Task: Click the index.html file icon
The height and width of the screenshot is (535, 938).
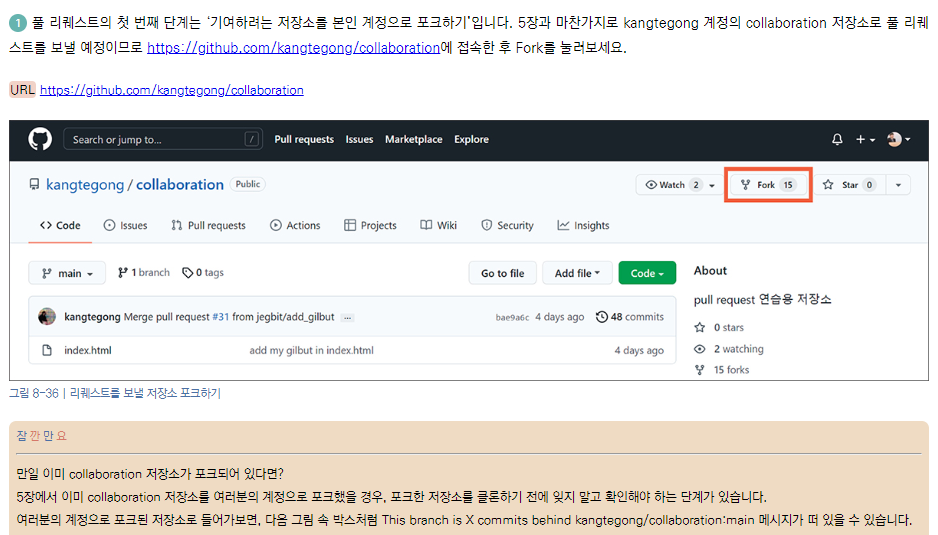Action: (x=47, y=350)
